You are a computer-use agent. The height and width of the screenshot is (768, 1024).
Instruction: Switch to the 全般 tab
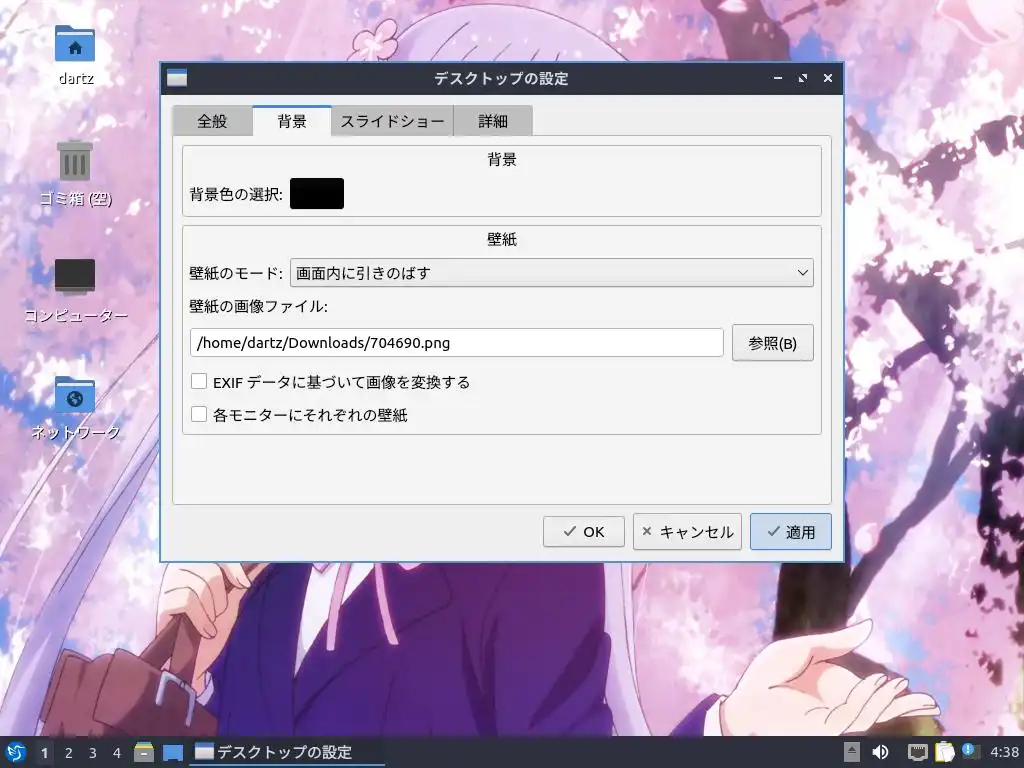click(x=212, y=121)
